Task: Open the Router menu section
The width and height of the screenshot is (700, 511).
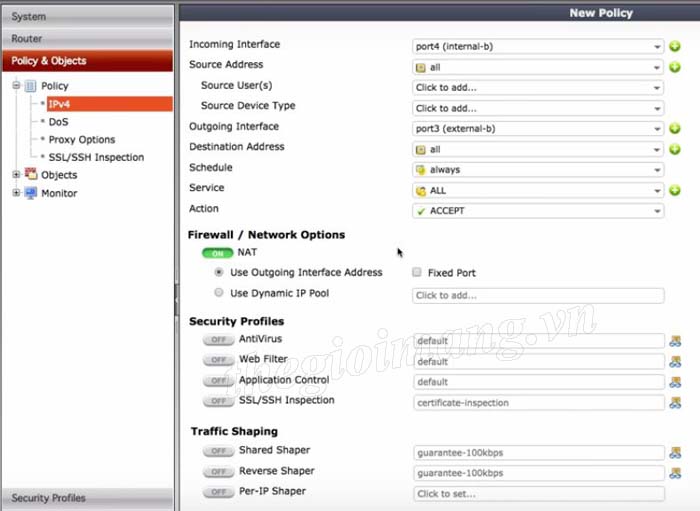Action: click(87, 38)
